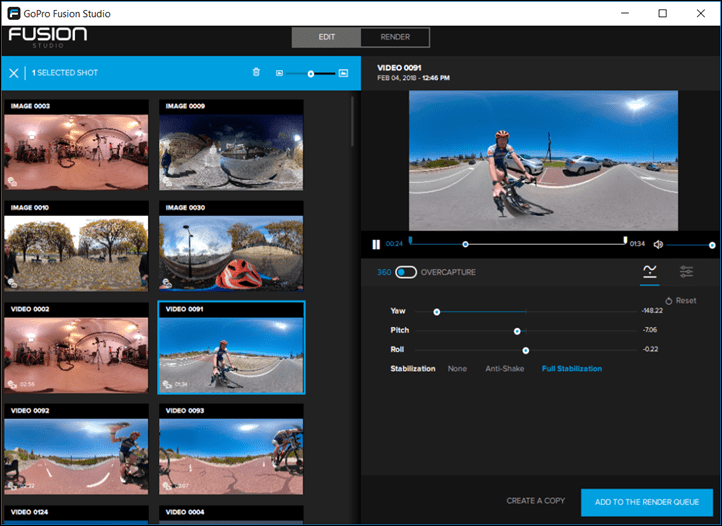Click 360 icon on Video 0091 thumbnail
The height and width of the screenshot is (526, 722).
167,384
